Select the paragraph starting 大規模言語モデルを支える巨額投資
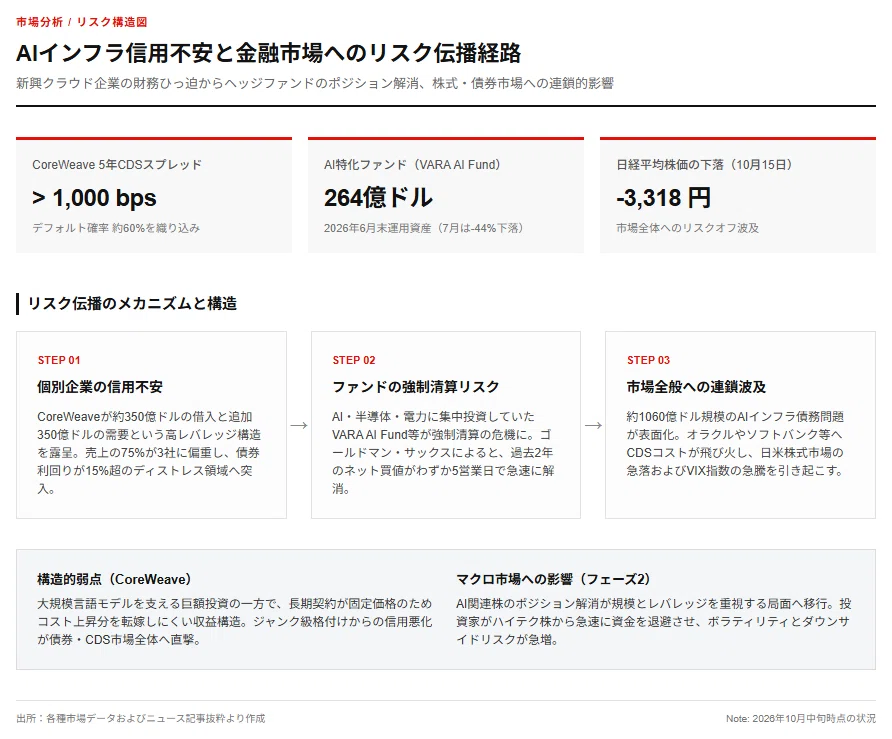This screenshot has width=892, height=739. 235,621
